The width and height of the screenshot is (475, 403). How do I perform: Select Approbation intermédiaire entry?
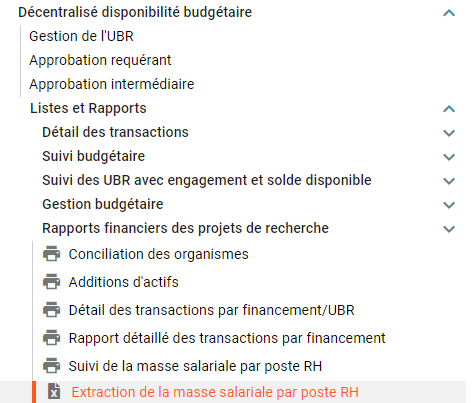coord(112,84)
